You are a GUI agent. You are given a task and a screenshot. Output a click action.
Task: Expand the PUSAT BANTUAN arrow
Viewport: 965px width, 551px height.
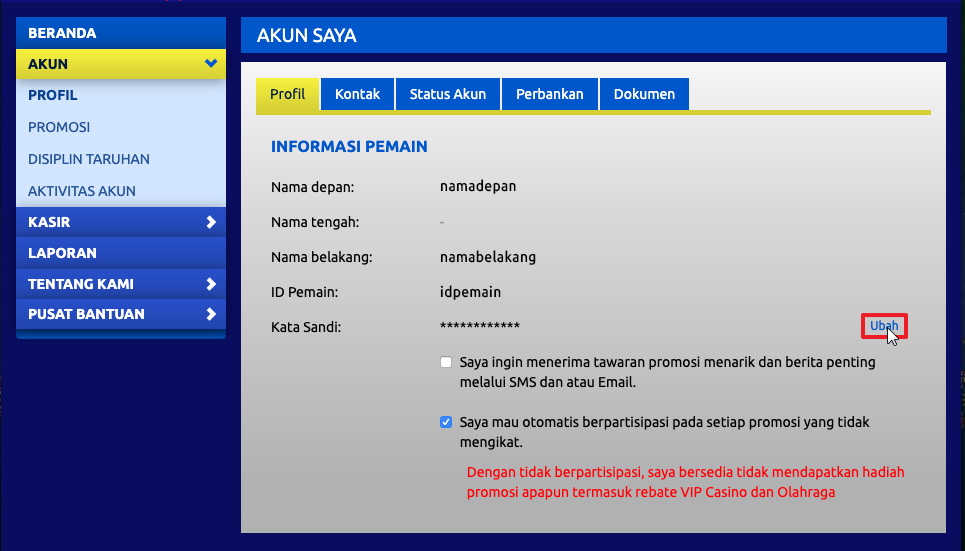tap(210, 314)
